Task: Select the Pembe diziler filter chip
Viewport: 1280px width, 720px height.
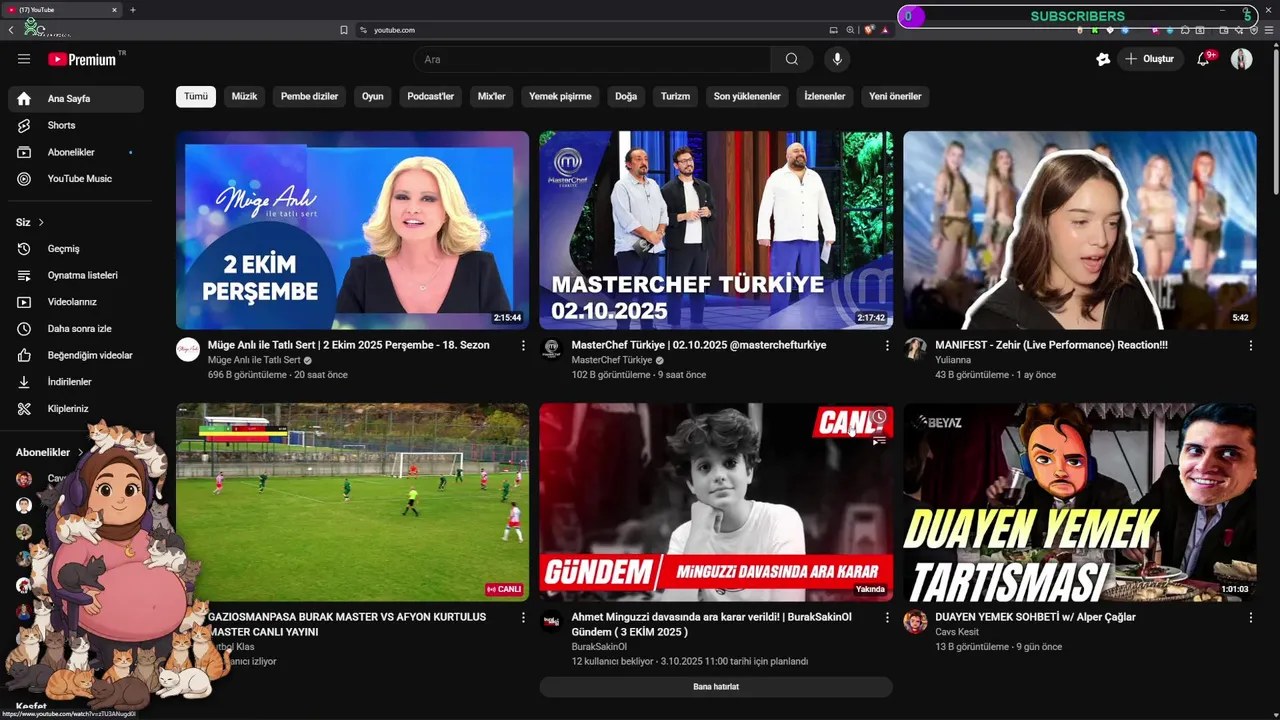Action: [x=309, y=96]
